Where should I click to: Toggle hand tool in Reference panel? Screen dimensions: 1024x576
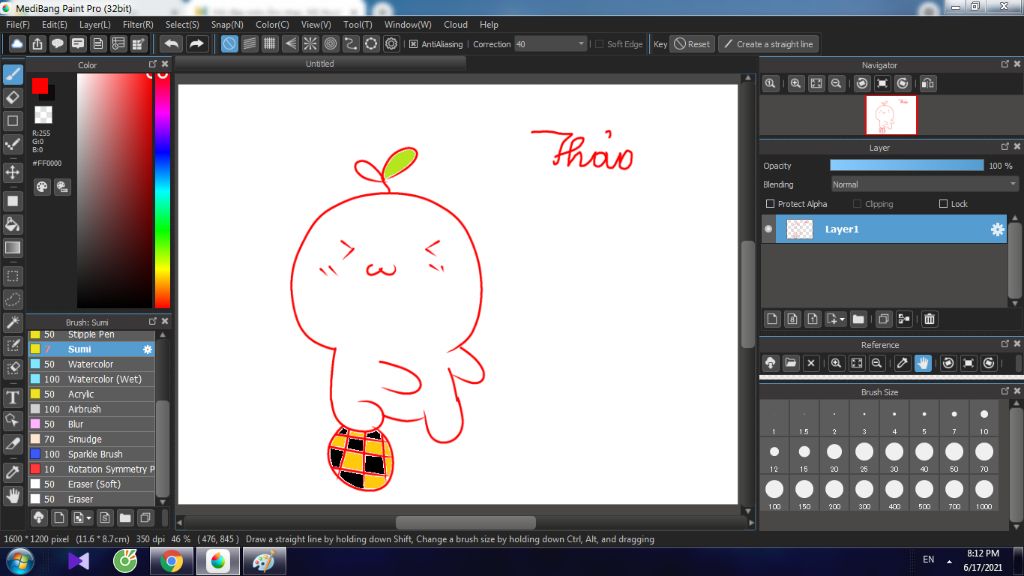(923, 363)
